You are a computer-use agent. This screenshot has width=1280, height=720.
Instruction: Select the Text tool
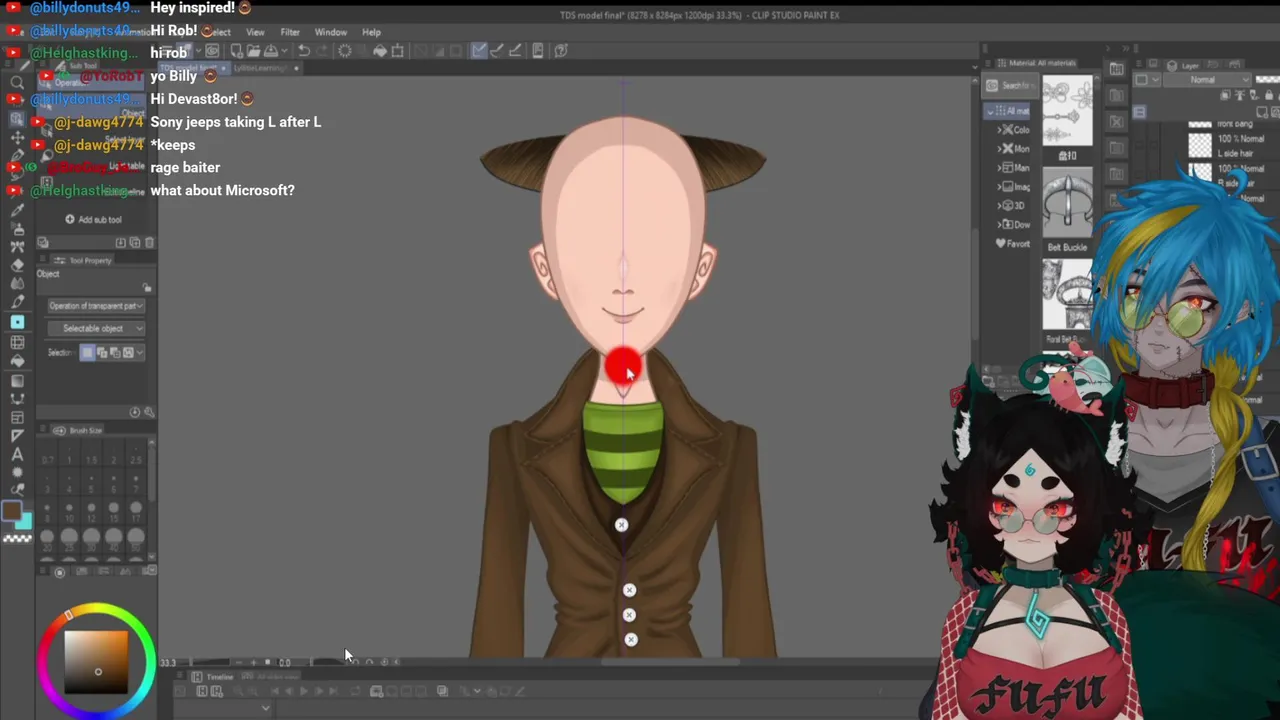coord(17,455)
